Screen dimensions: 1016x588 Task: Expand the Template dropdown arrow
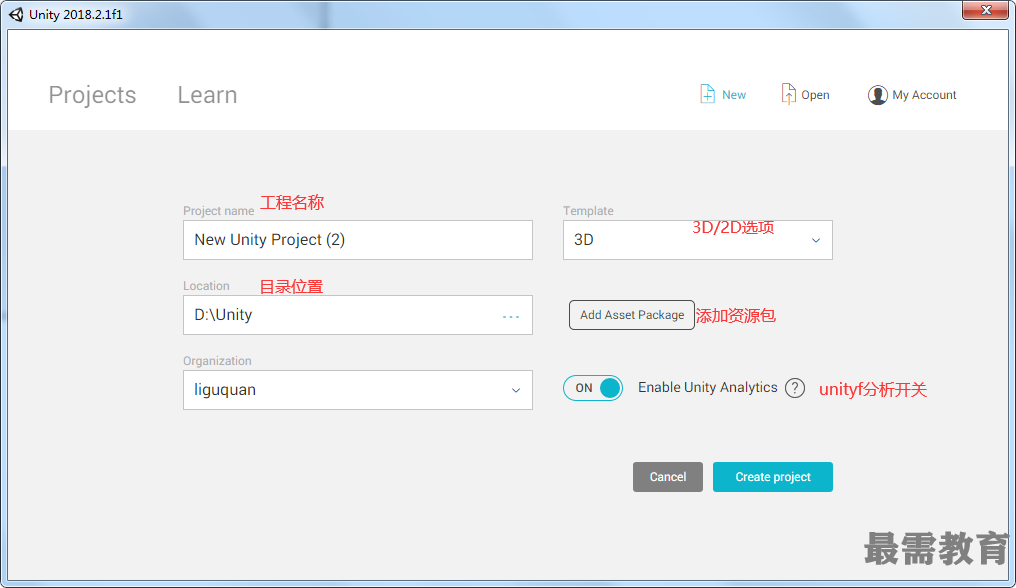pos(816,241)
